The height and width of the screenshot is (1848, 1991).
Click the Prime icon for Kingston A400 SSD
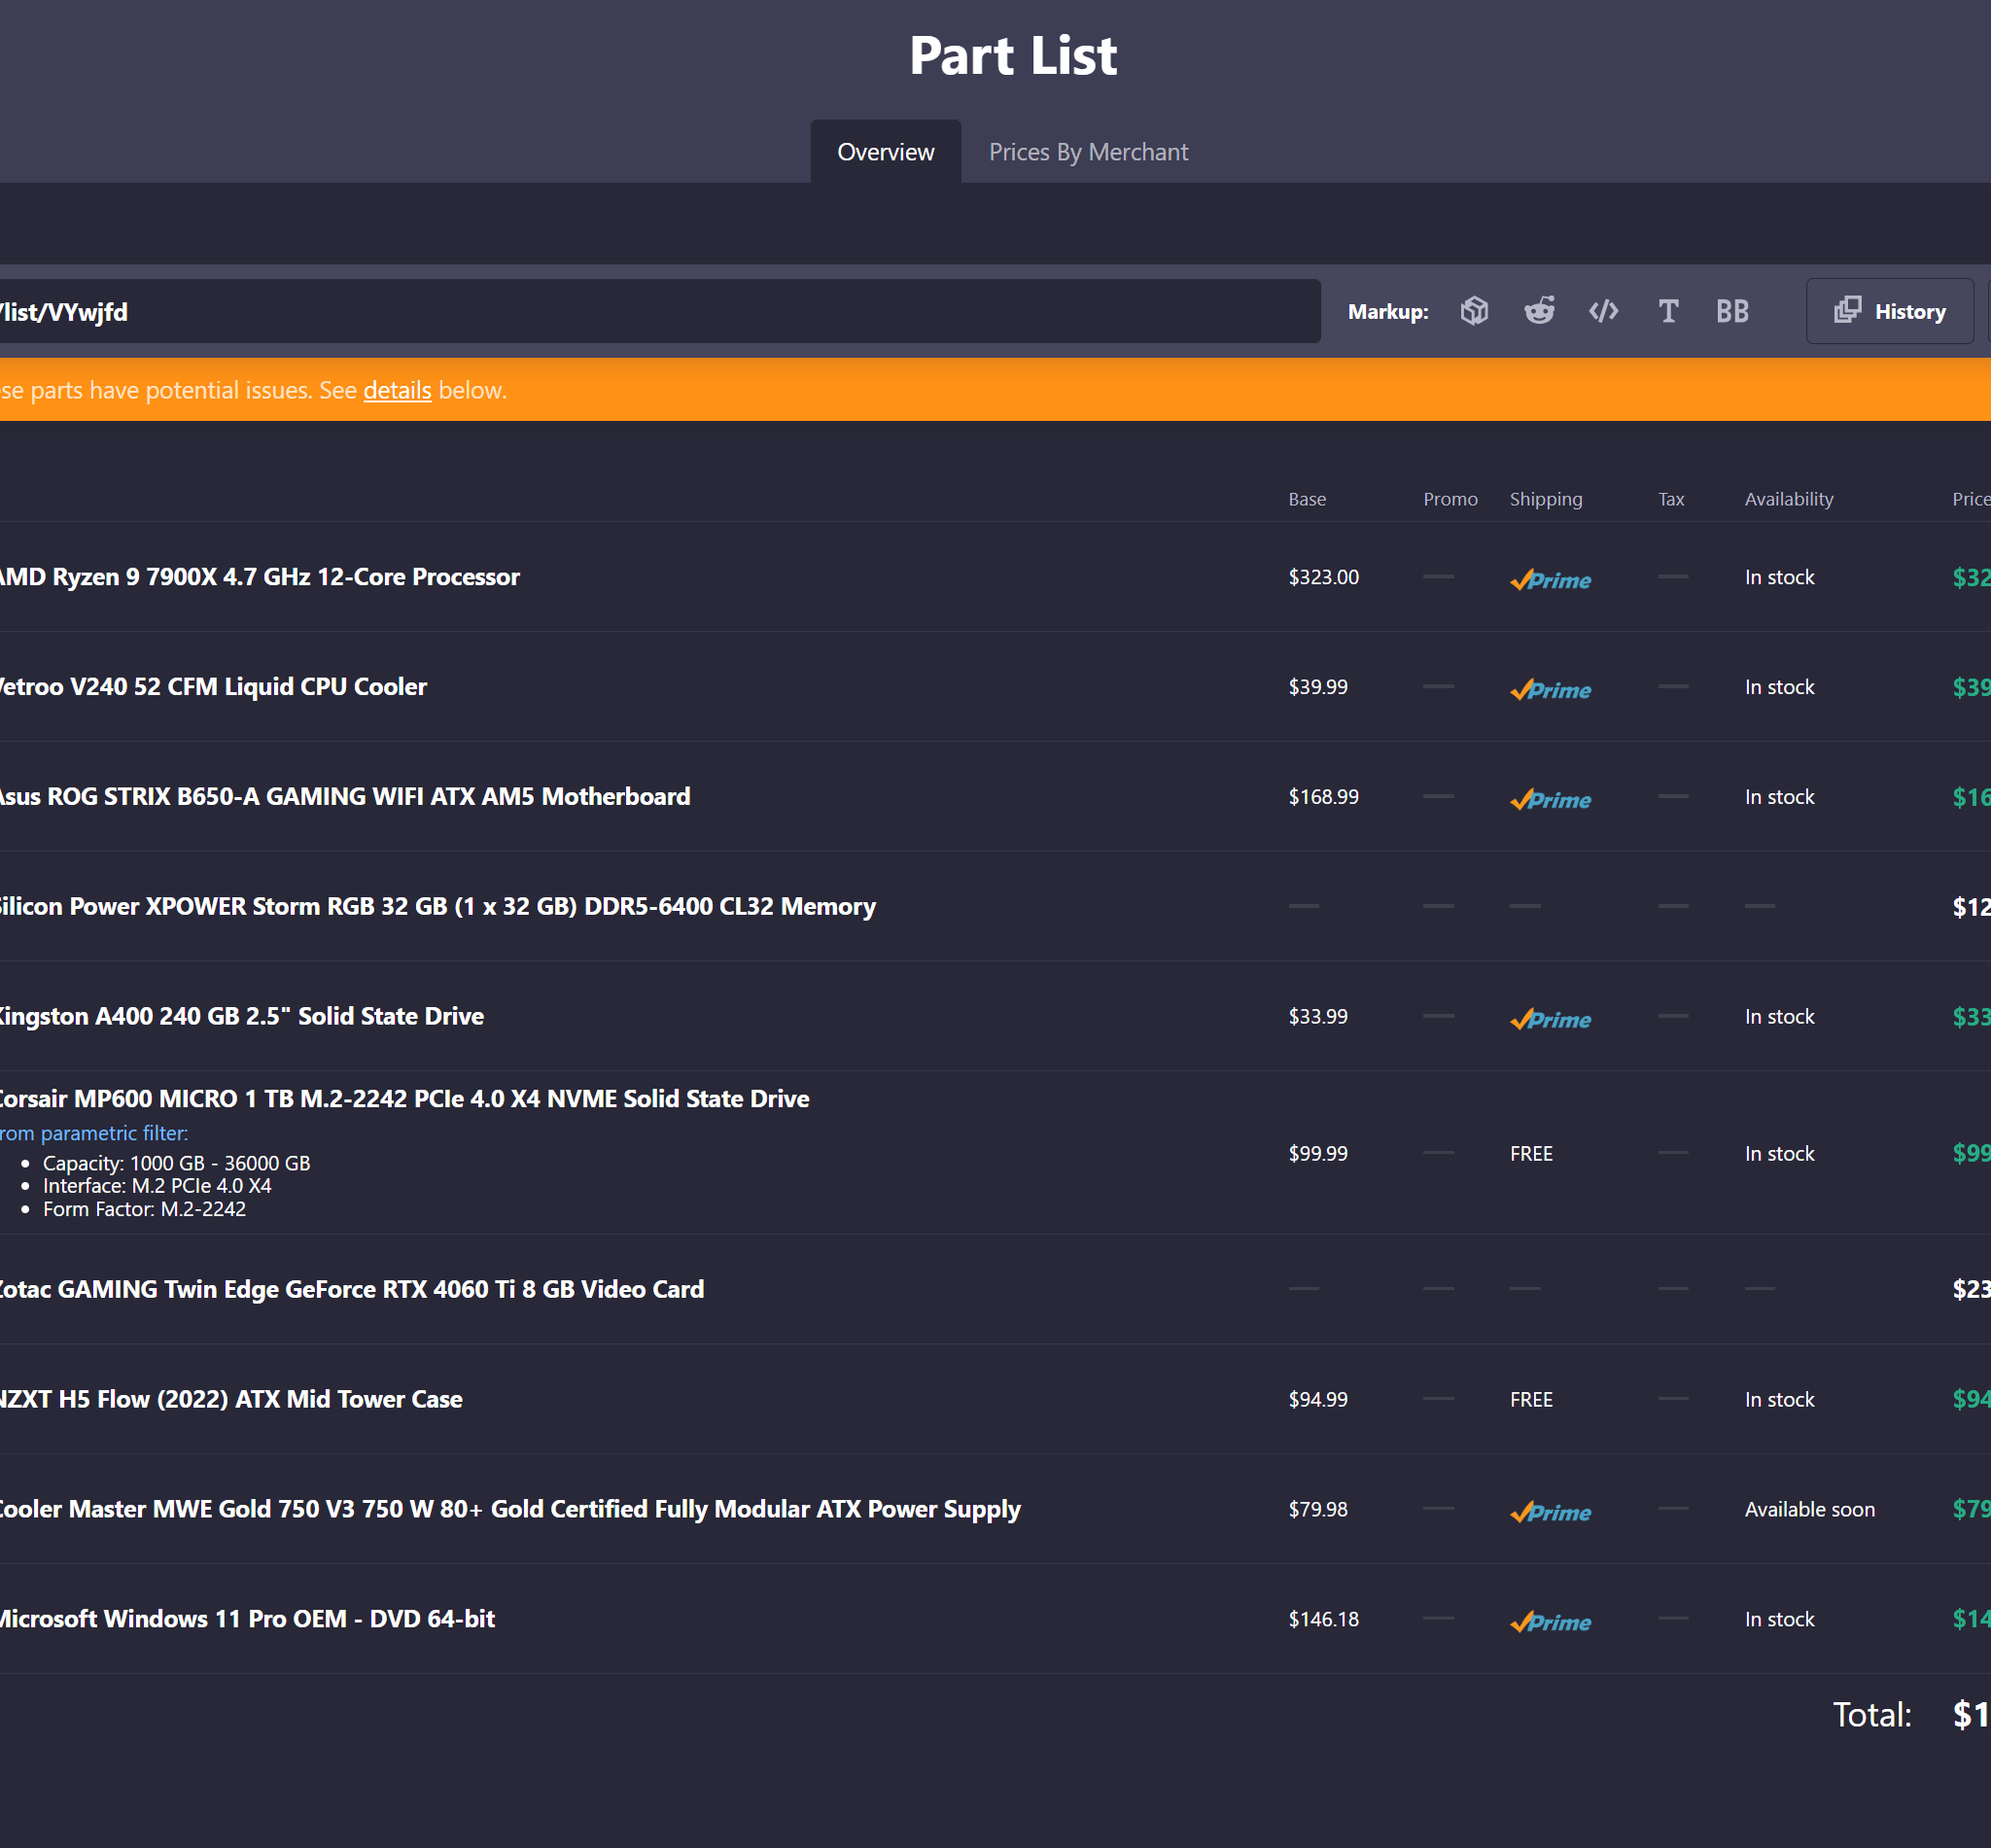1550,1019
